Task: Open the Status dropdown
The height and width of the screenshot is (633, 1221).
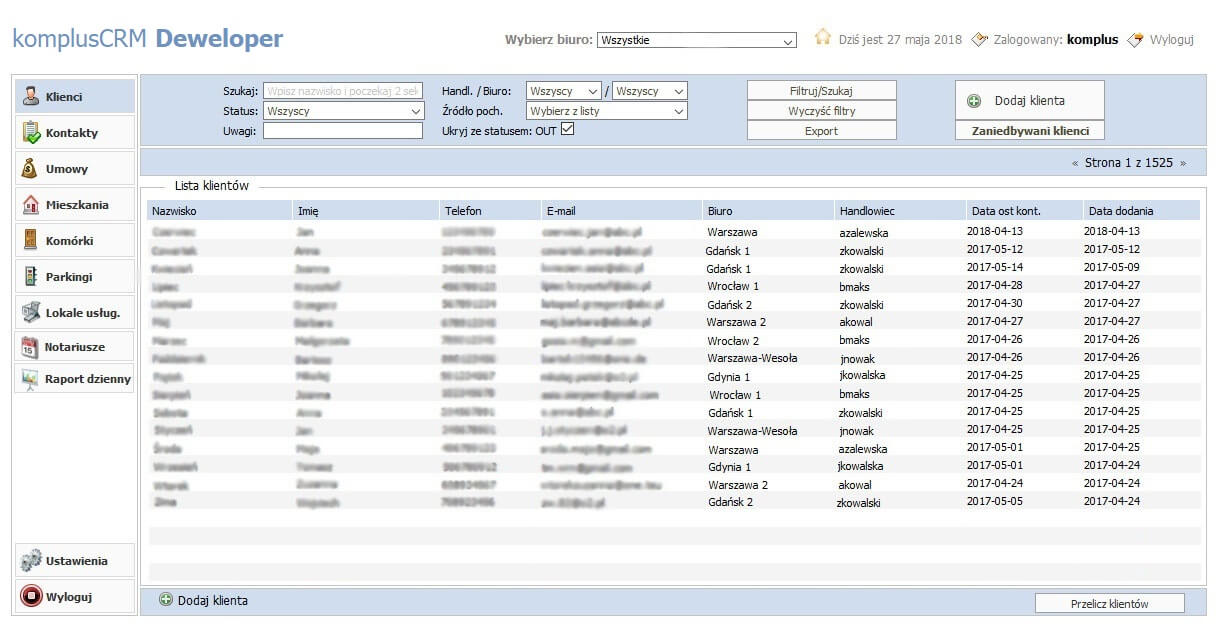Action: 344,111
